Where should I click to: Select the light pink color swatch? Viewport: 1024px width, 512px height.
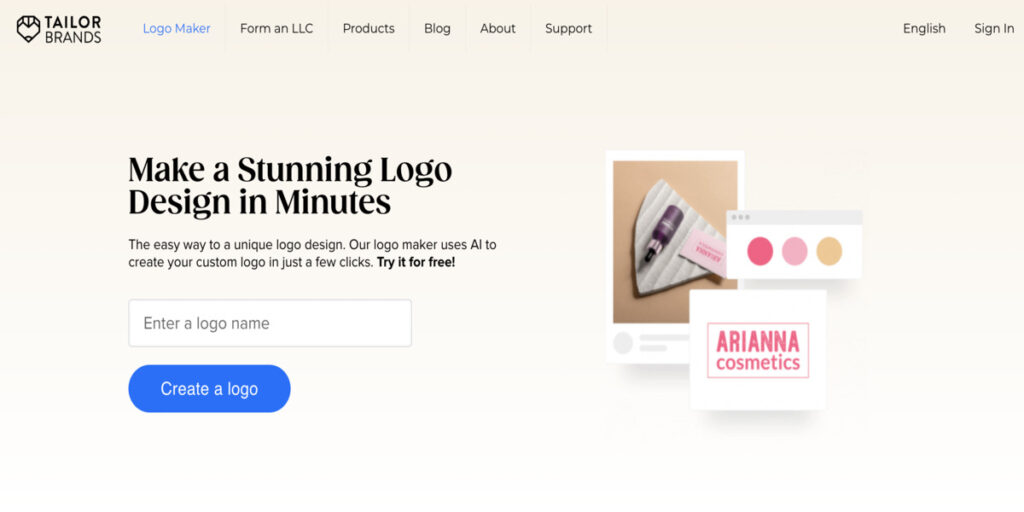coord(794,251)
